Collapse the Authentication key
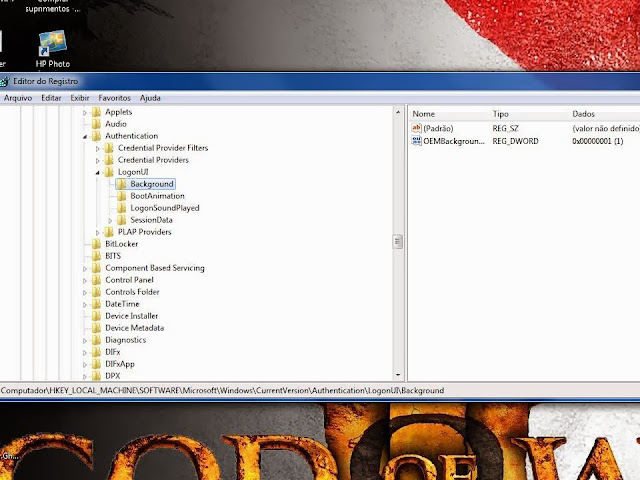 (x=85, y=136)
